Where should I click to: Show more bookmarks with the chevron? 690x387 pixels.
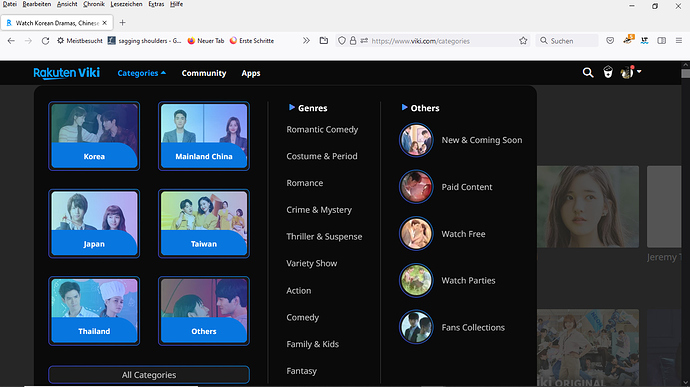(x=306, y=41)
